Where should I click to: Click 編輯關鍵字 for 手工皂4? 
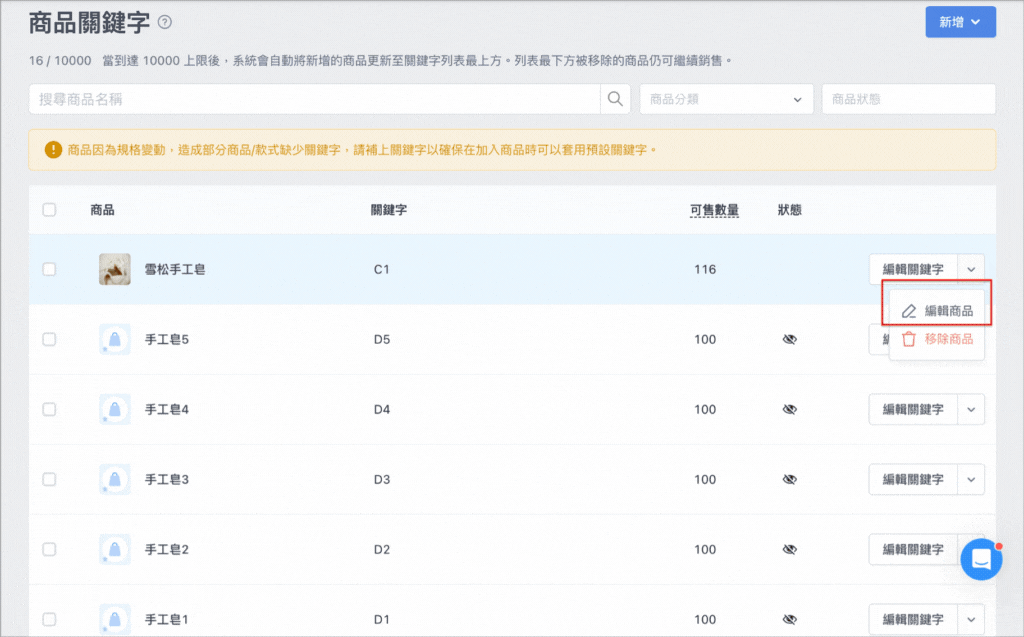point(913,409)
